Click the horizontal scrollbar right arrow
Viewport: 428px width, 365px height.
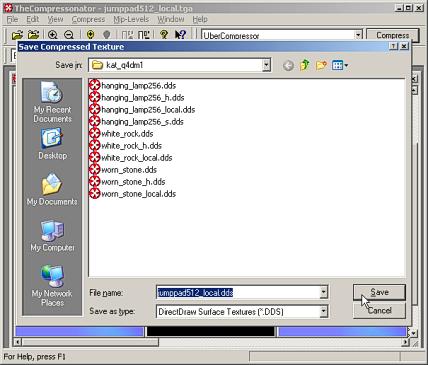tap(405, 342)
